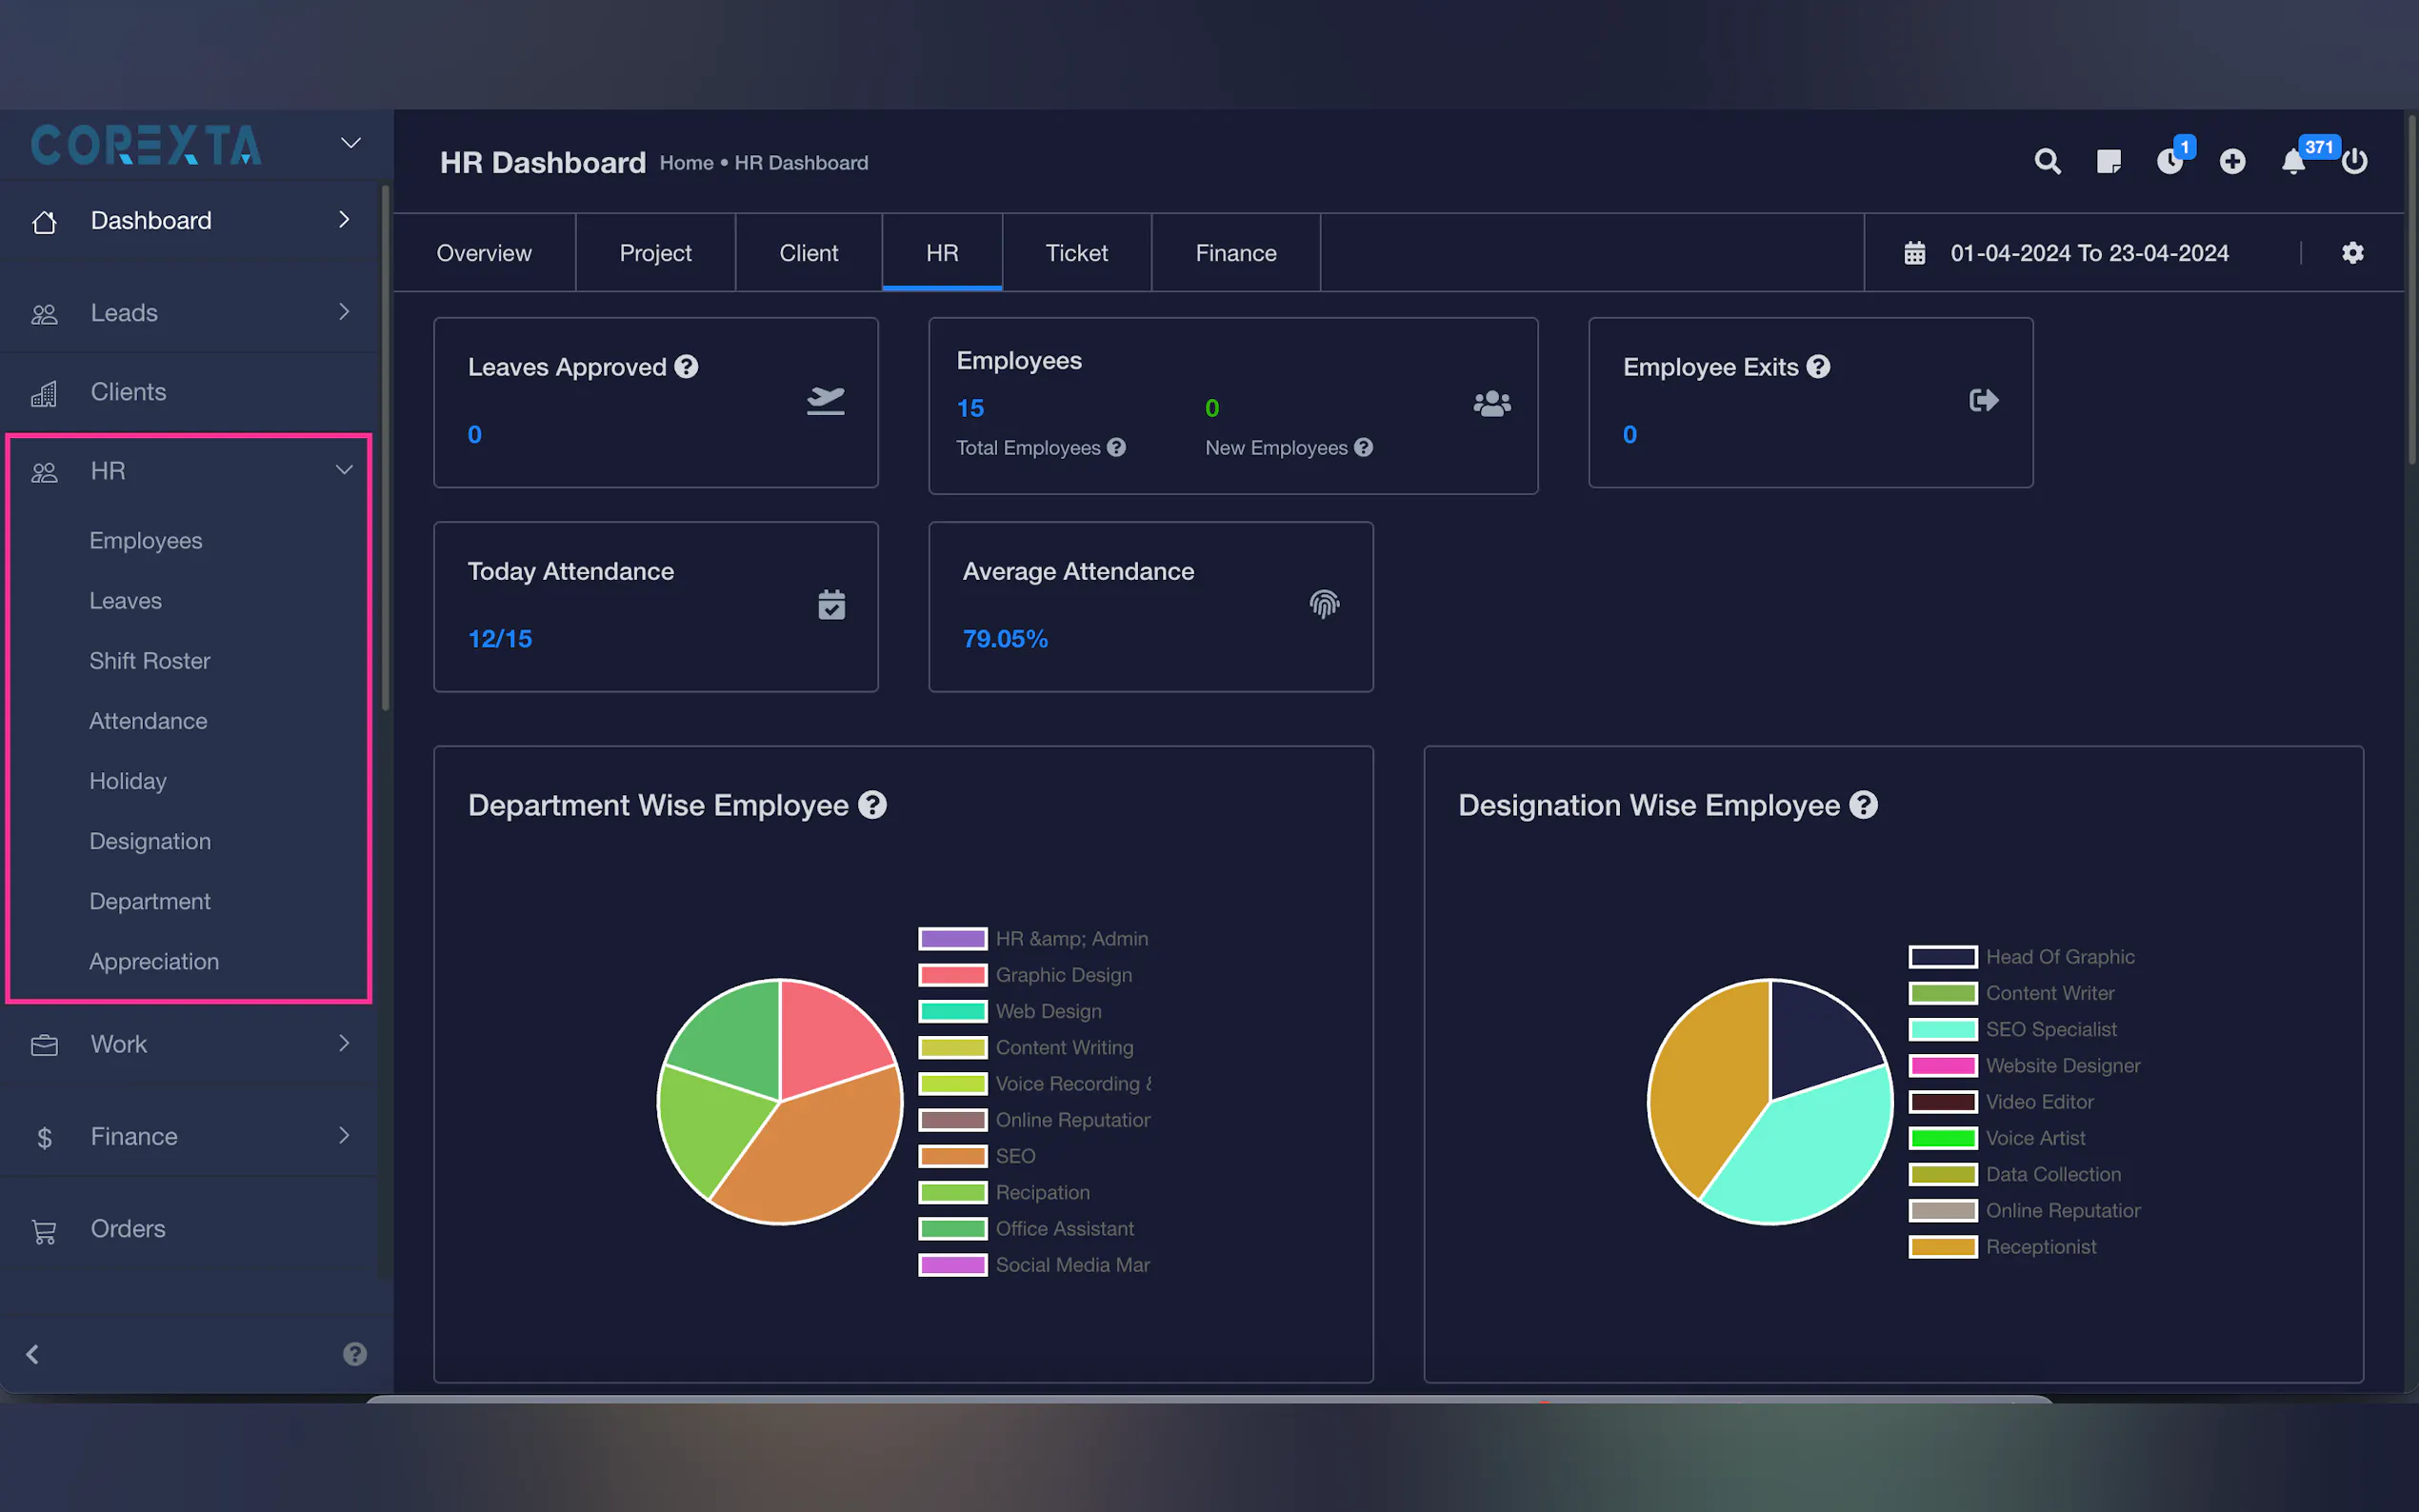Open dashboard settings gear icon
Viewport: 2419px width, 1512px height.
pyautogui.click(x=2352, y=253)
